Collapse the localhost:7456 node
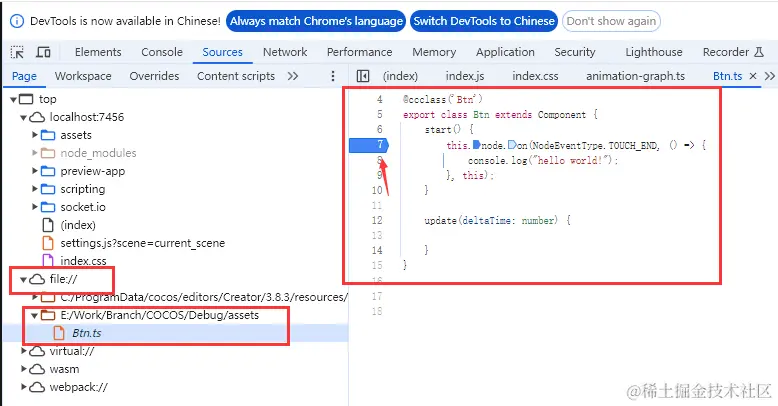 23,118
